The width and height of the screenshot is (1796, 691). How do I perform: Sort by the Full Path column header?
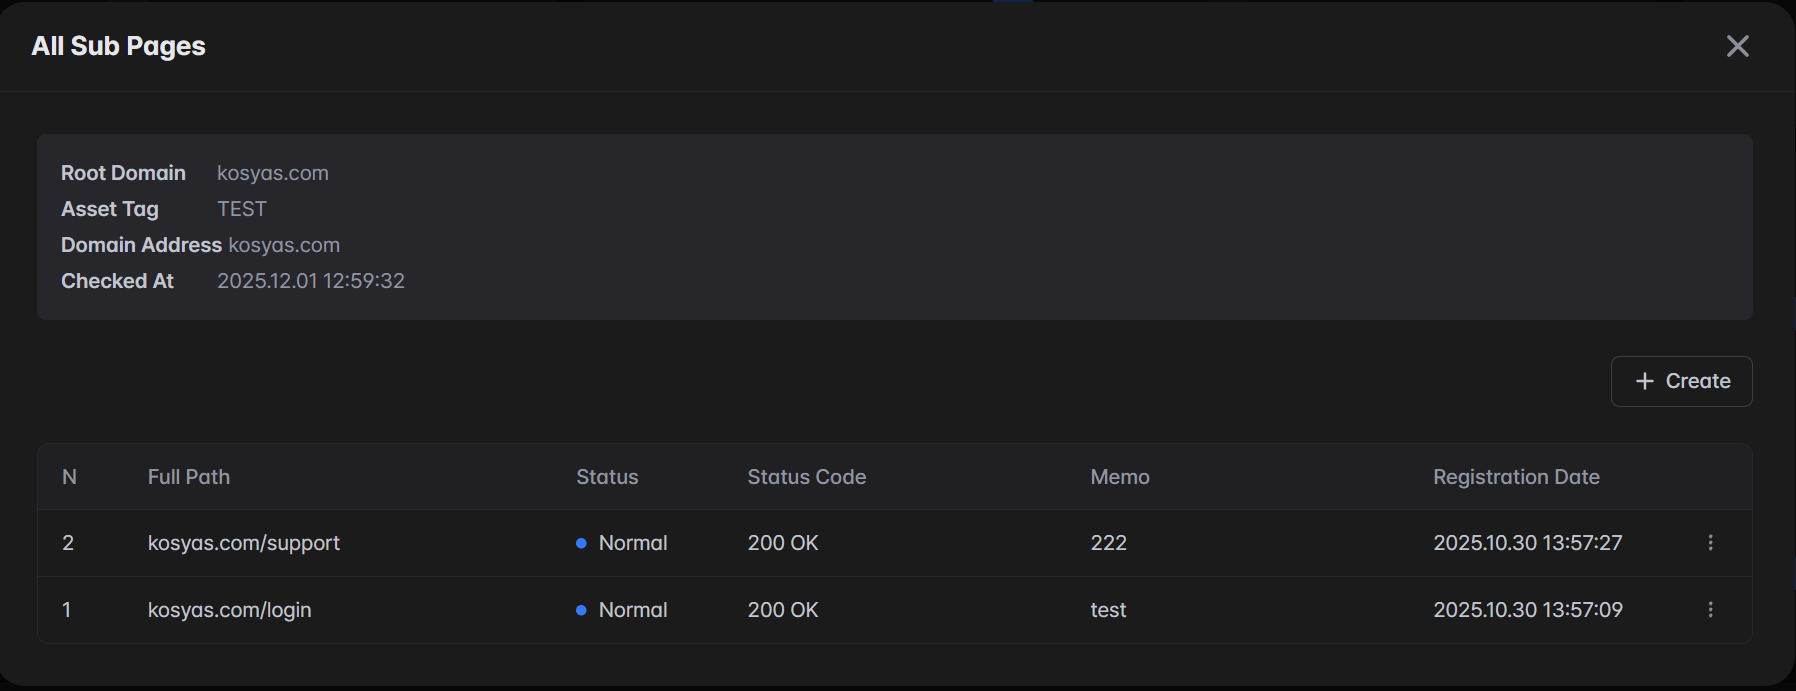pos(188,477)
